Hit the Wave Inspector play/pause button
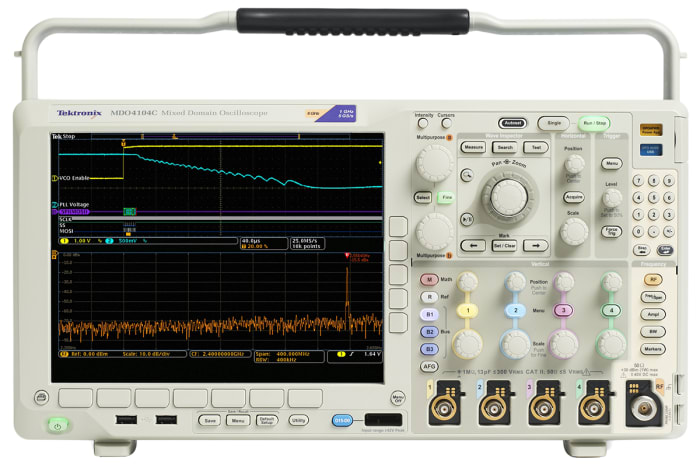Image resolution: width=700 pixels, height=465 pixels. (467, 219)
